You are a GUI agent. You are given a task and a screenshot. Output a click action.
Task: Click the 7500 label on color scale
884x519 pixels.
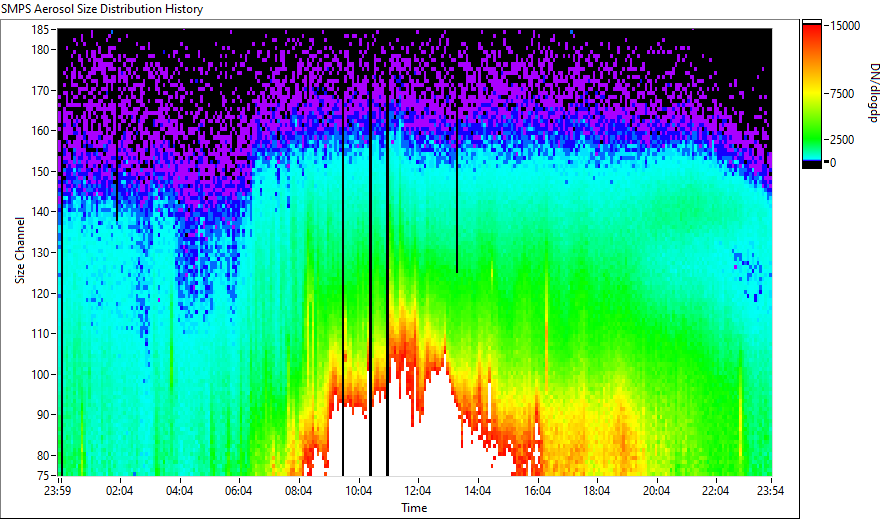click(x=842, y=94)
